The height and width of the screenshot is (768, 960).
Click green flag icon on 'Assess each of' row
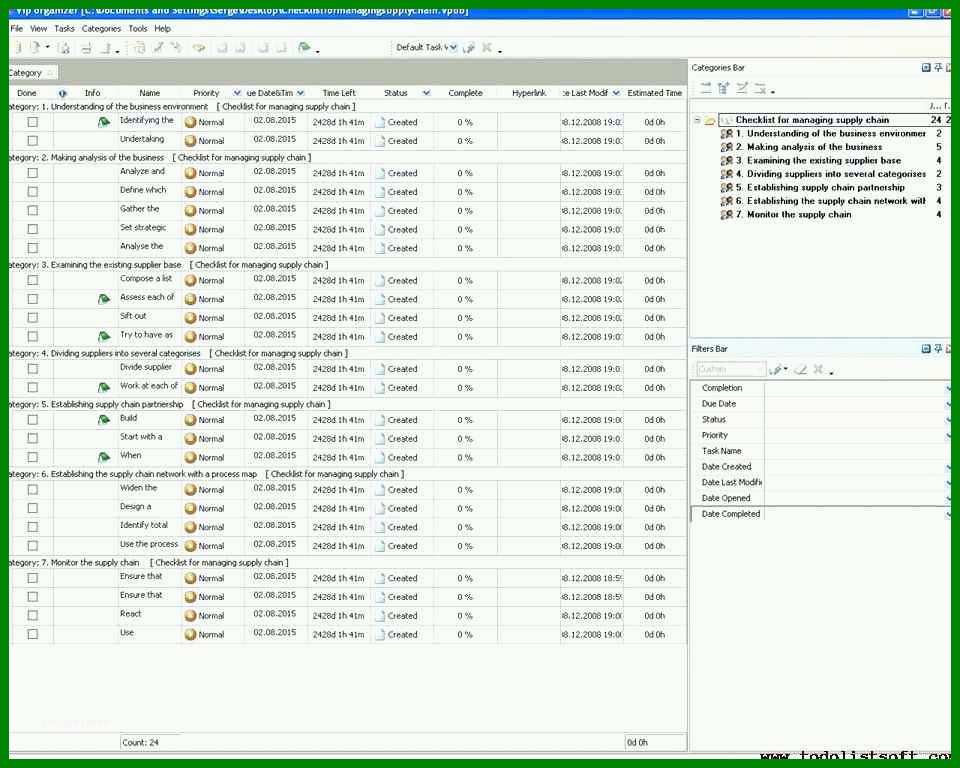tap(104, 299)
